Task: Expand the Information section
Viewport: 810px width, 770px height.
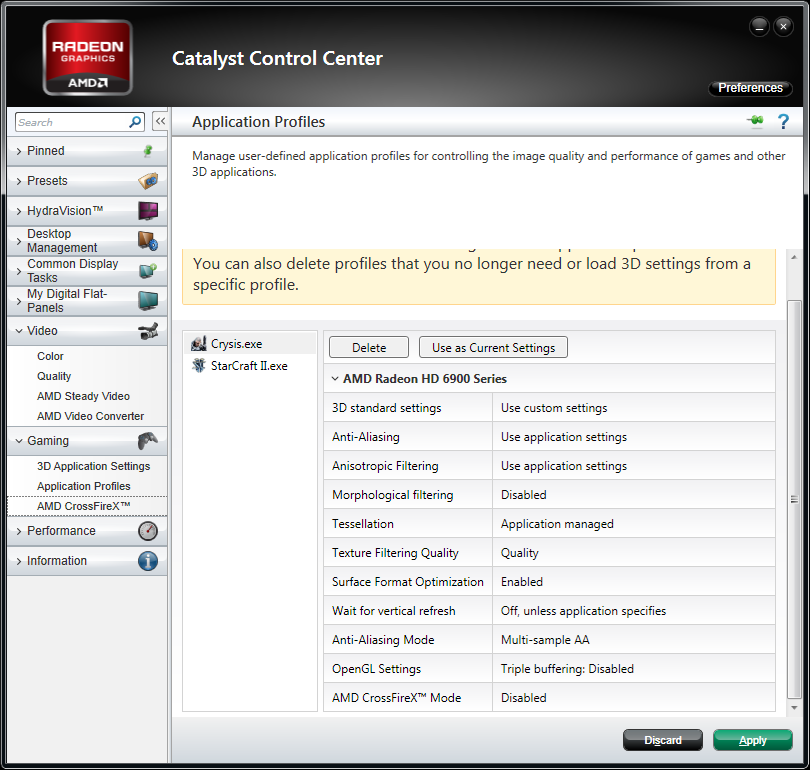Action: [19, 561]
